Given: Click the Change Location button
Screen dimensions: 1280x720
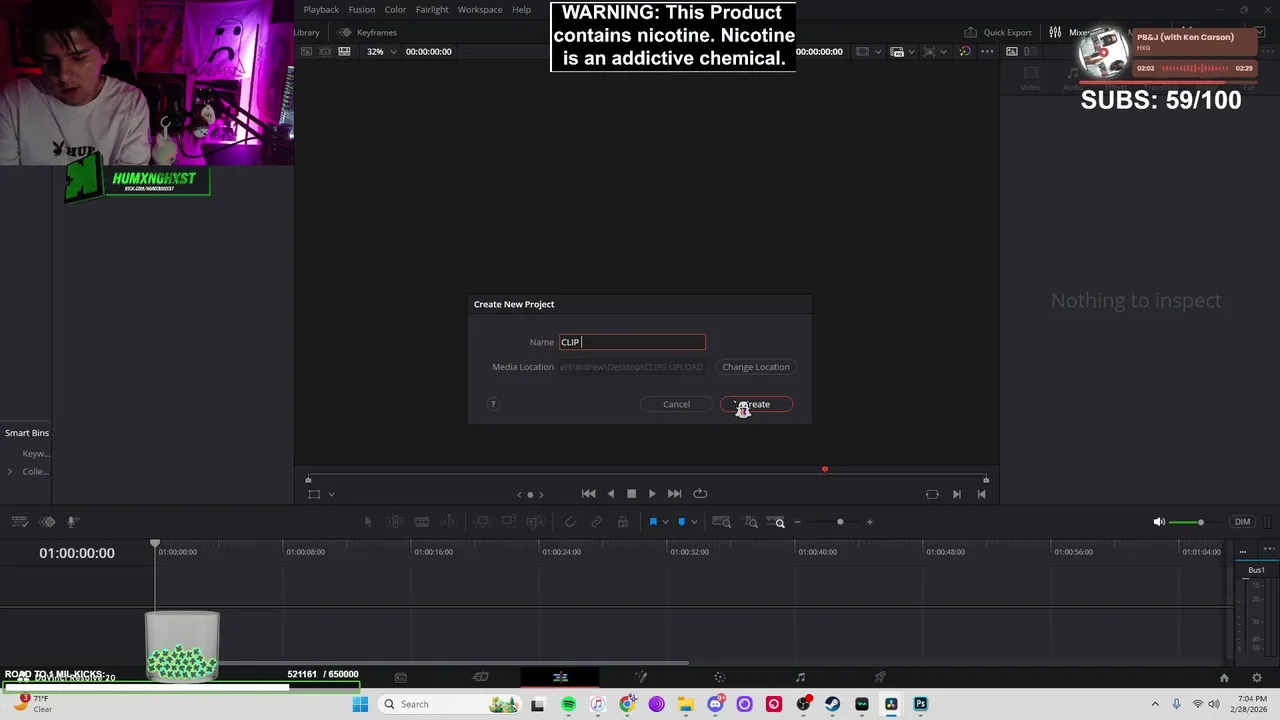Looking at the screenshot, I should coord(756,367).
